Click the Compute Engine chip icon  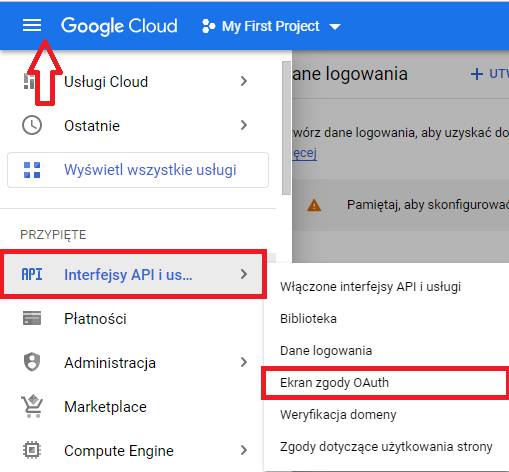32,450
